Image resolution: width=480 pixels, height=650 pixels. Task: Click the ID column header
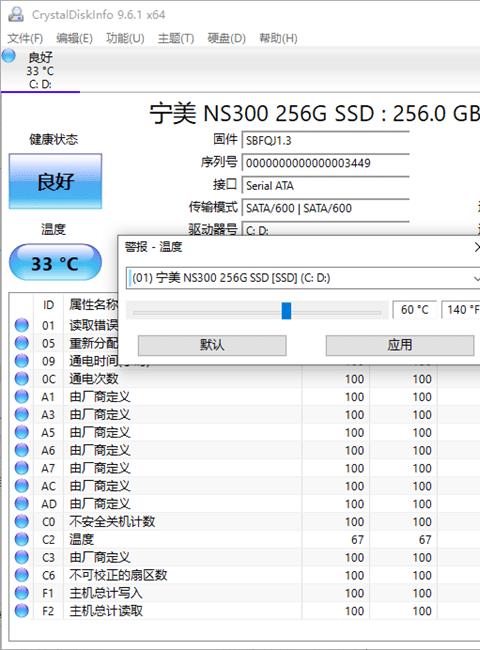(48, 305)
